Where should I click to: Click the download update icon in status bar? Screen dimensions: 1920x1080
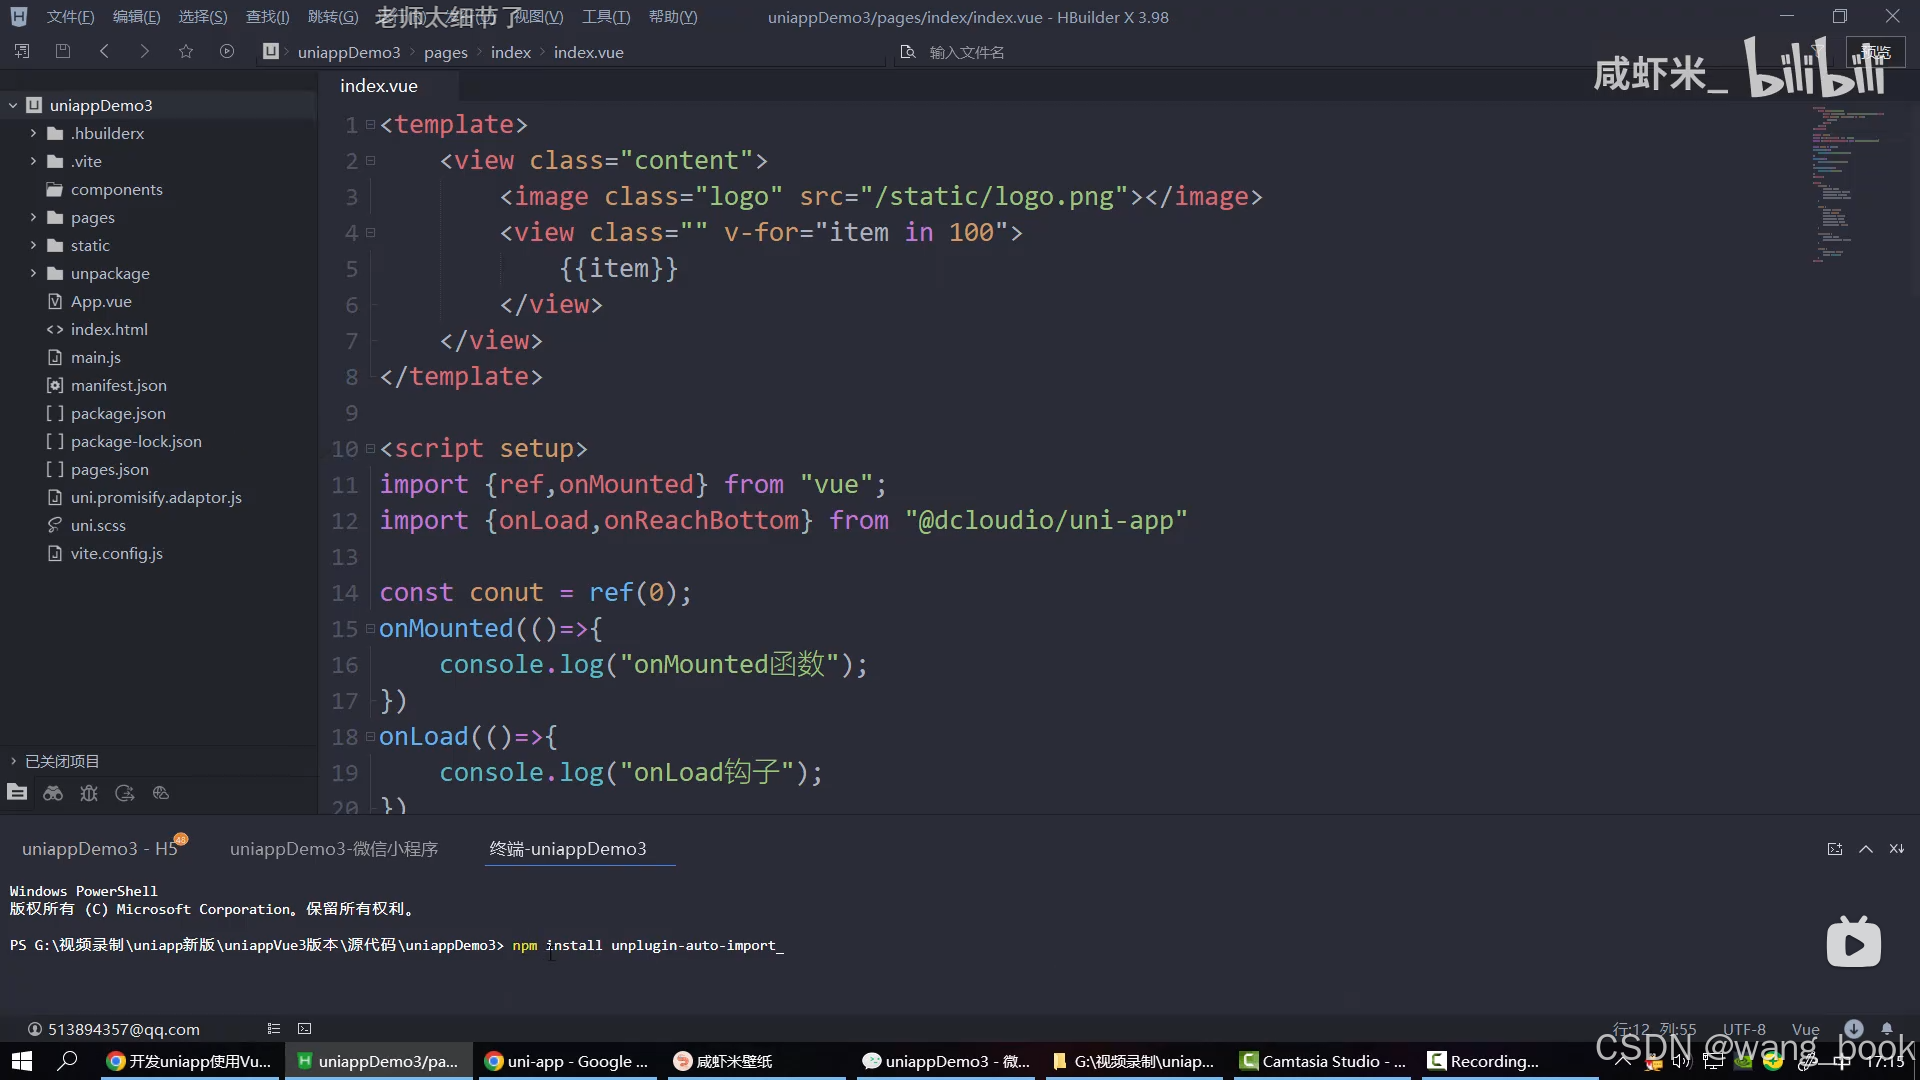[1854, 1028]
